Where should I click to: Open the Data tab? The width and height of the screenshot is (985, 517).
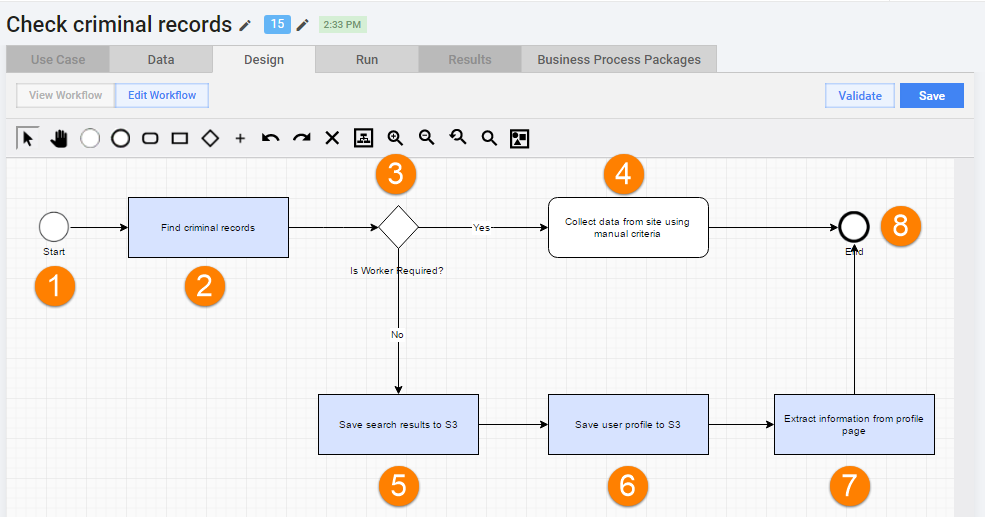(x=161, y=60)
